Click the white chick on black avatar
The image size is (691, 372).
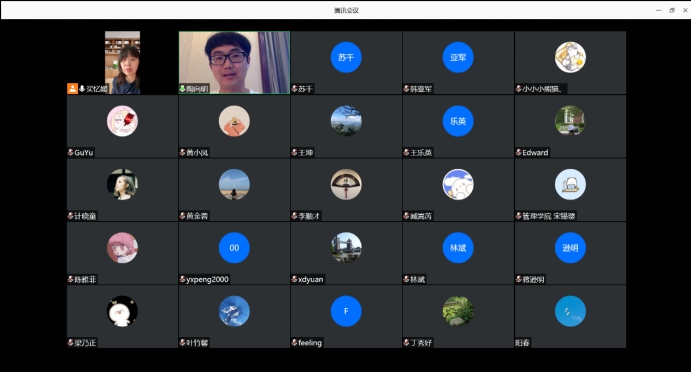click(x=123, y=311)
